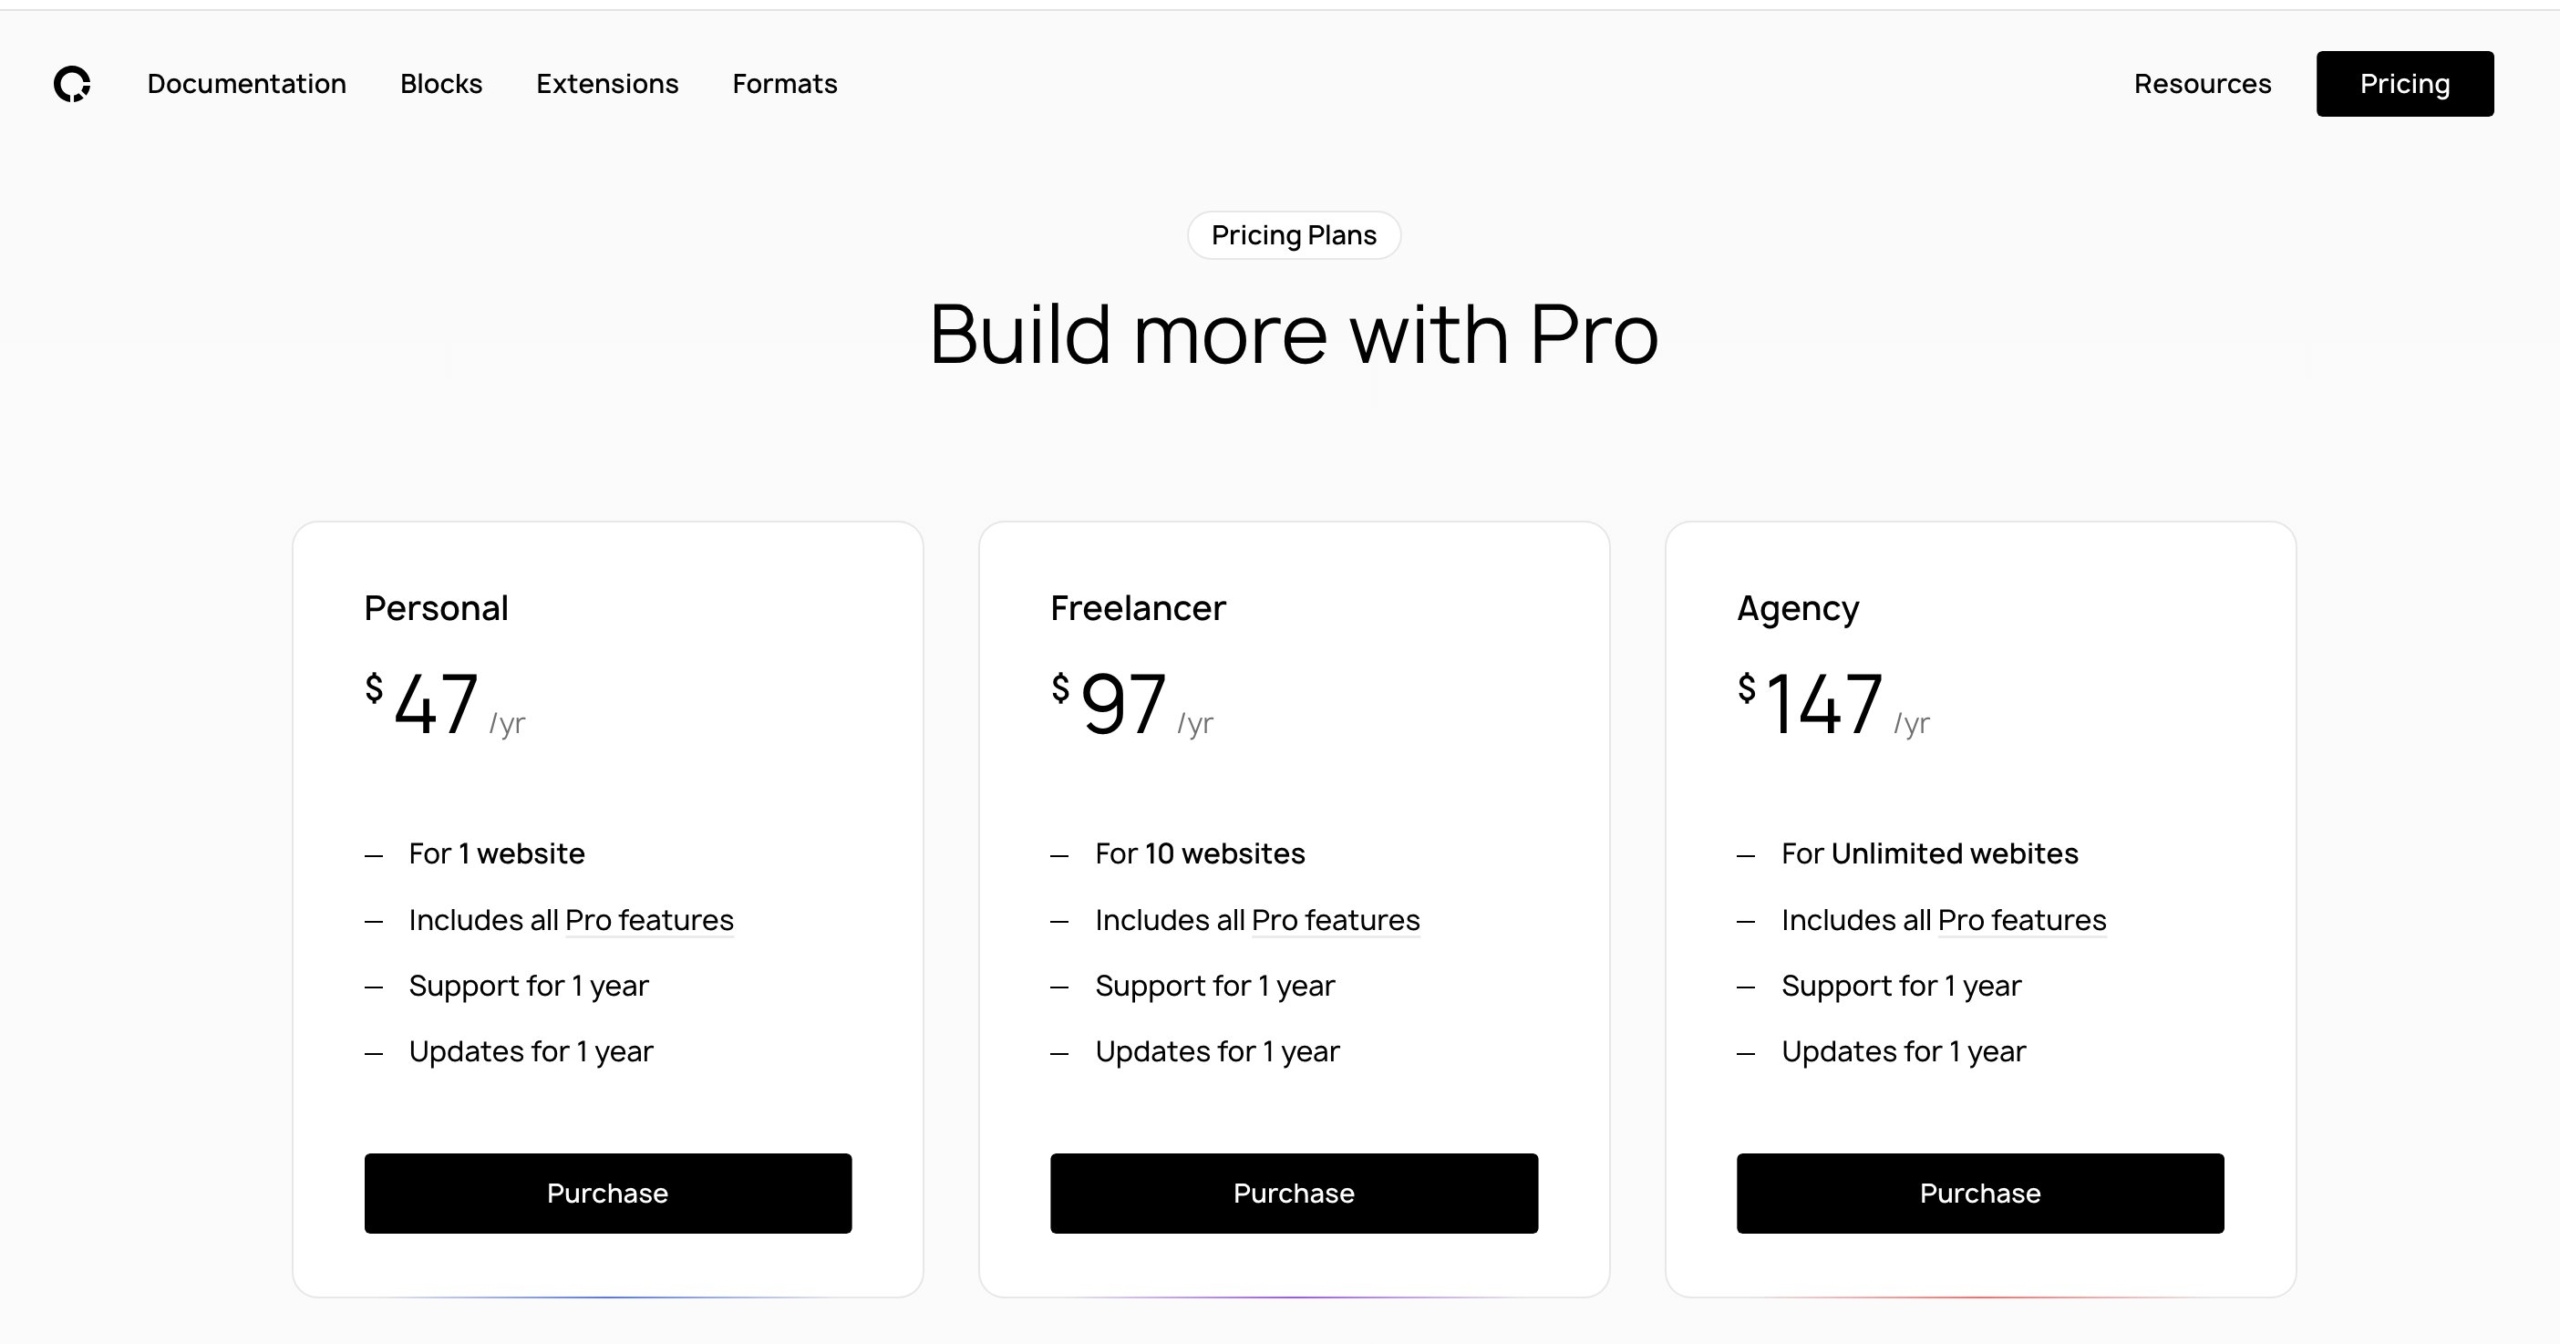The image size is (2560, 1344).
Task: Open the Extensions menu item
Action: coord(606,84)
